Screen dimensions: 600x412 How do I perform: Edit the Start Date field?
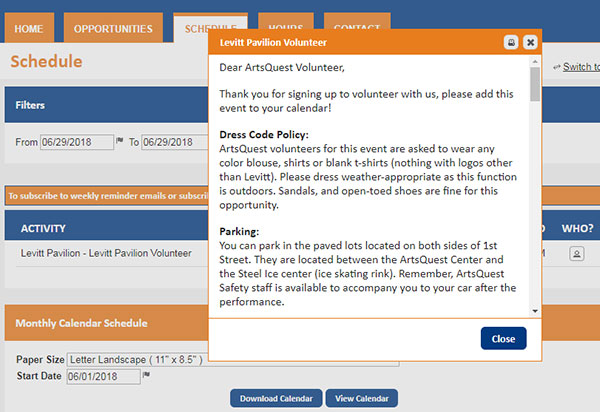[x=103, y=376]
